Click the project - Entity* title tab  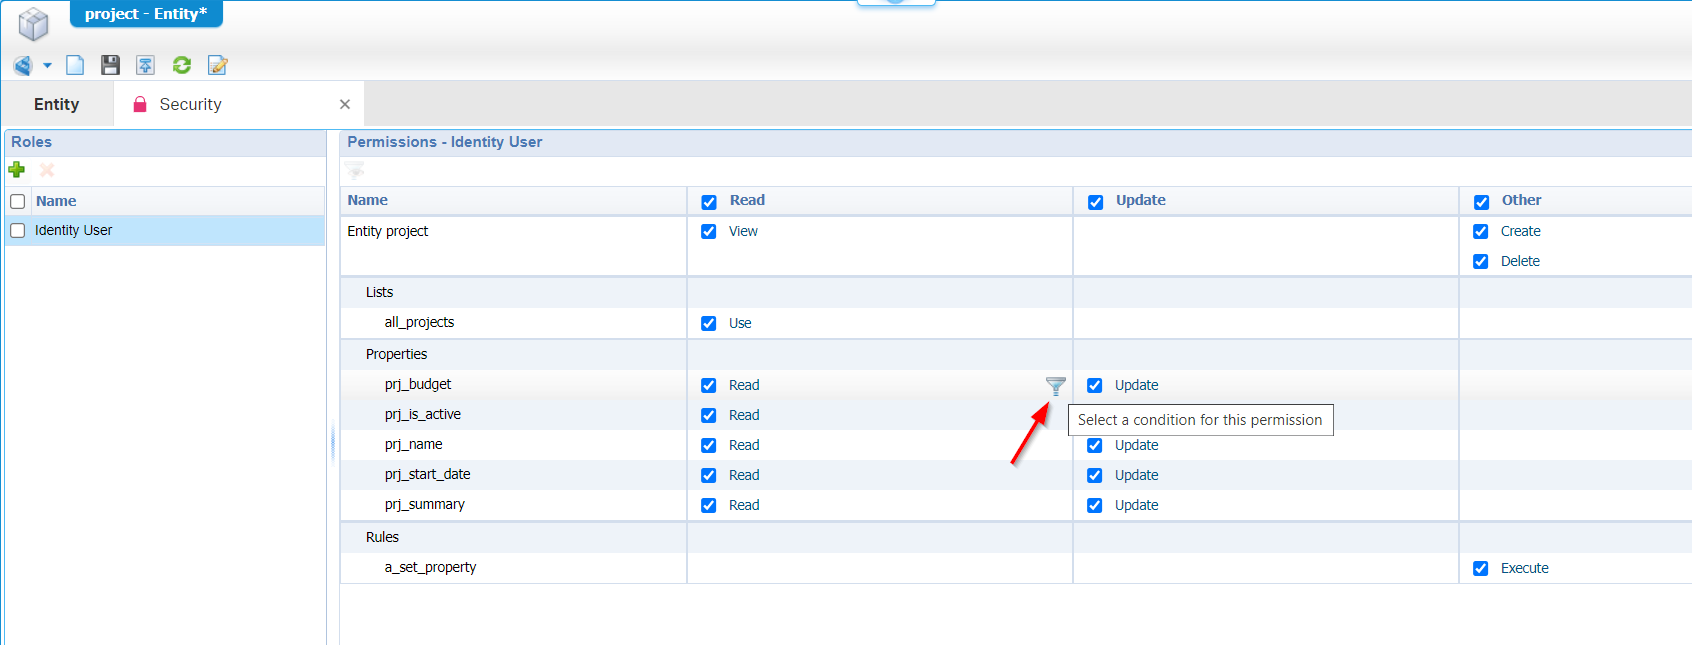coord(146,14)
